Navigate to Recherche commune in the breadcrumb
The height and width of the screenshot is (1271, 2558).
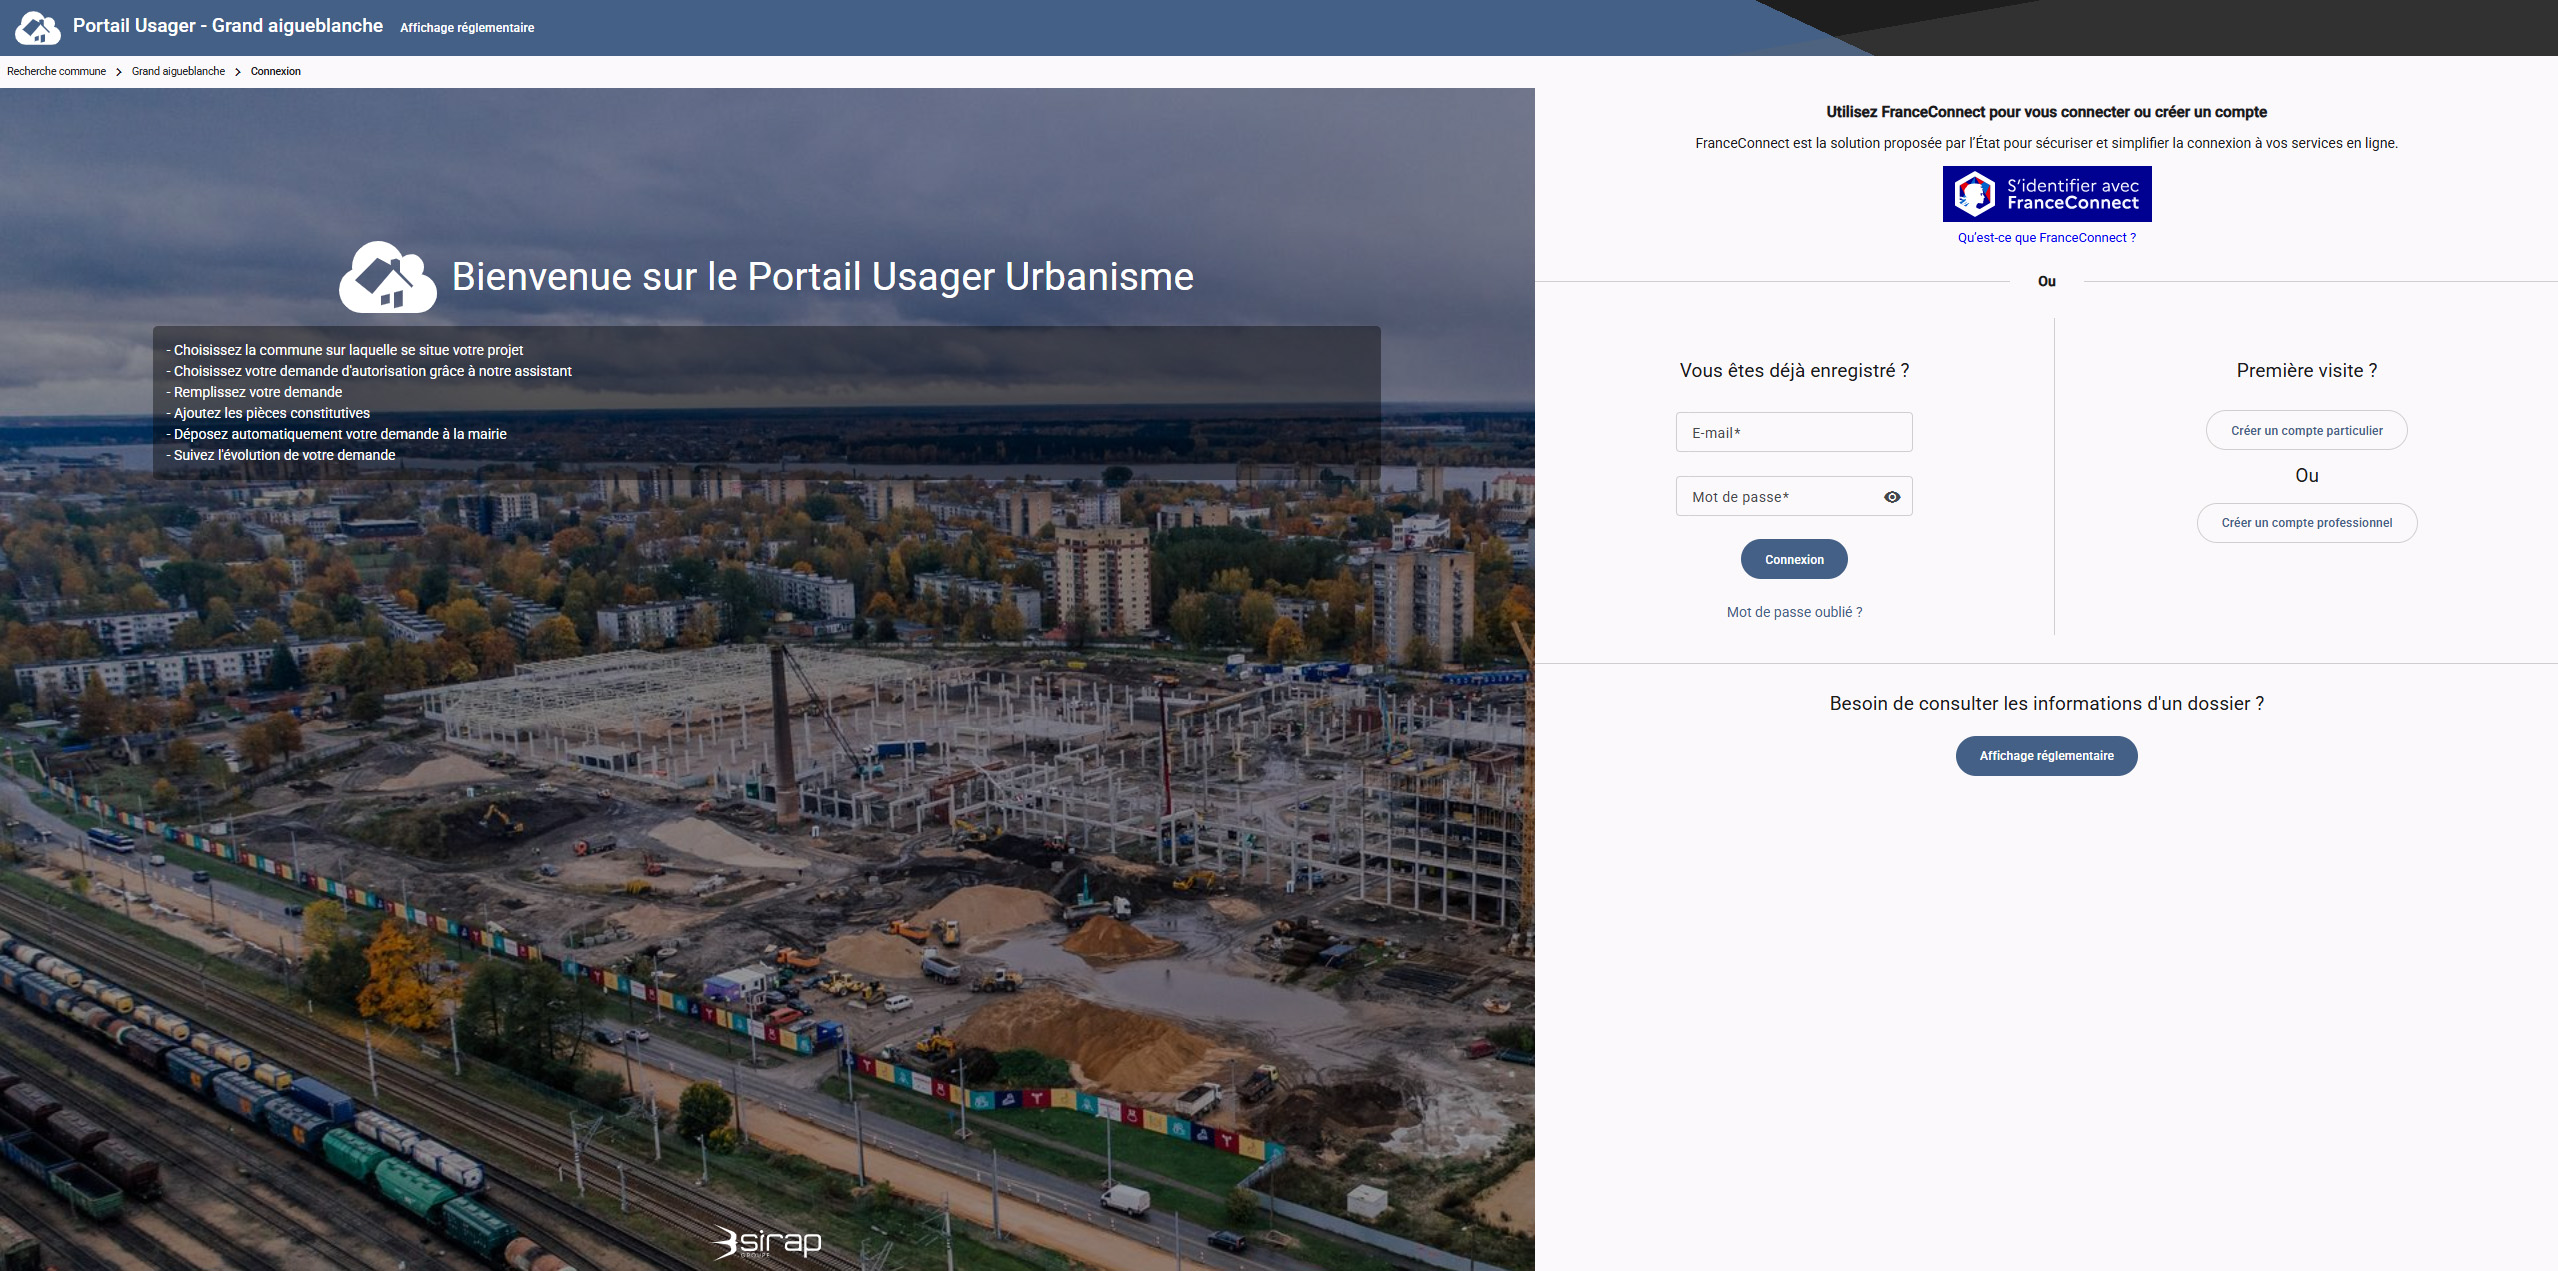click(x=56, y=71)
